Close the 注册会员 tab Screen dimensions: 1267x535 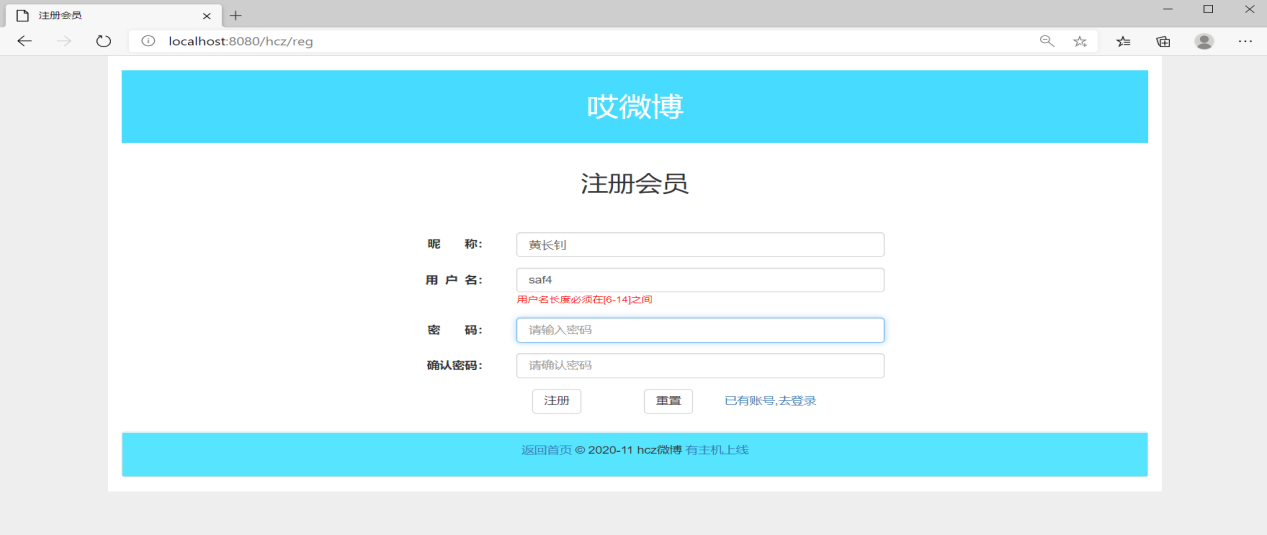(206, 16)
